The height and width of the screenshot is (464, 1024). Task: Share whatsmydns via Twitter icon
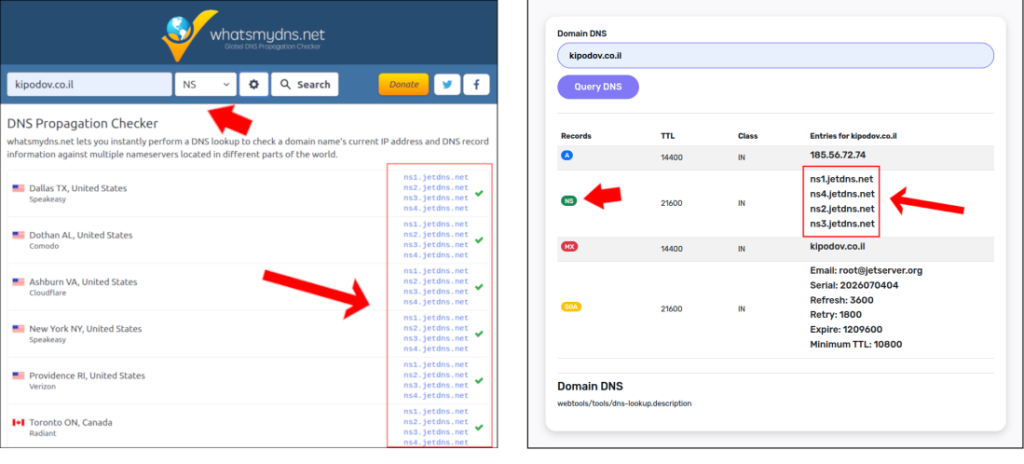point(447,84)
